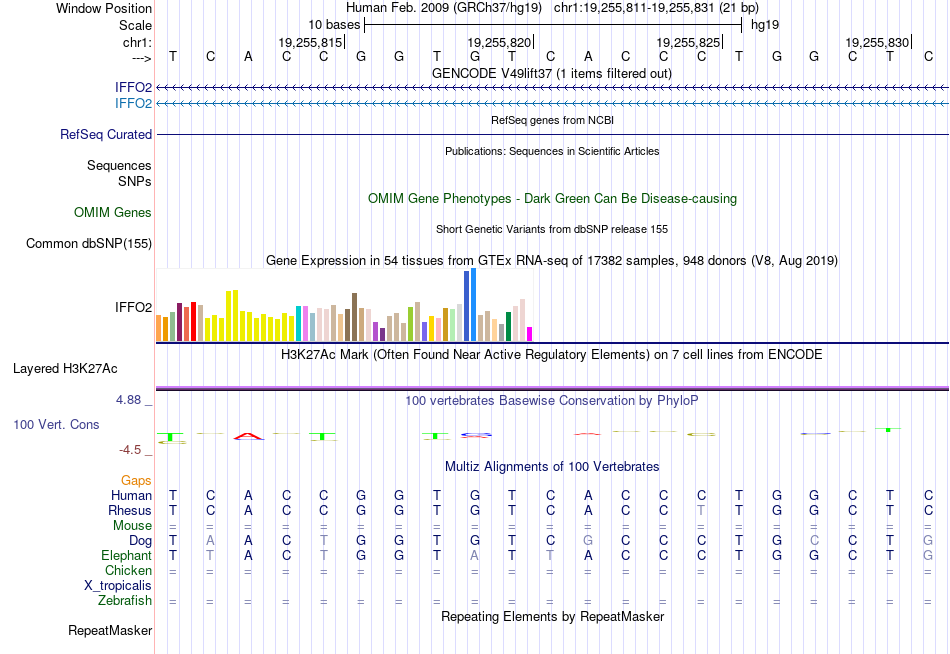Viewport: 950px width, 654px height.
Task: Open the RefSeq Curated track label
Action: (x=106, y=135)
